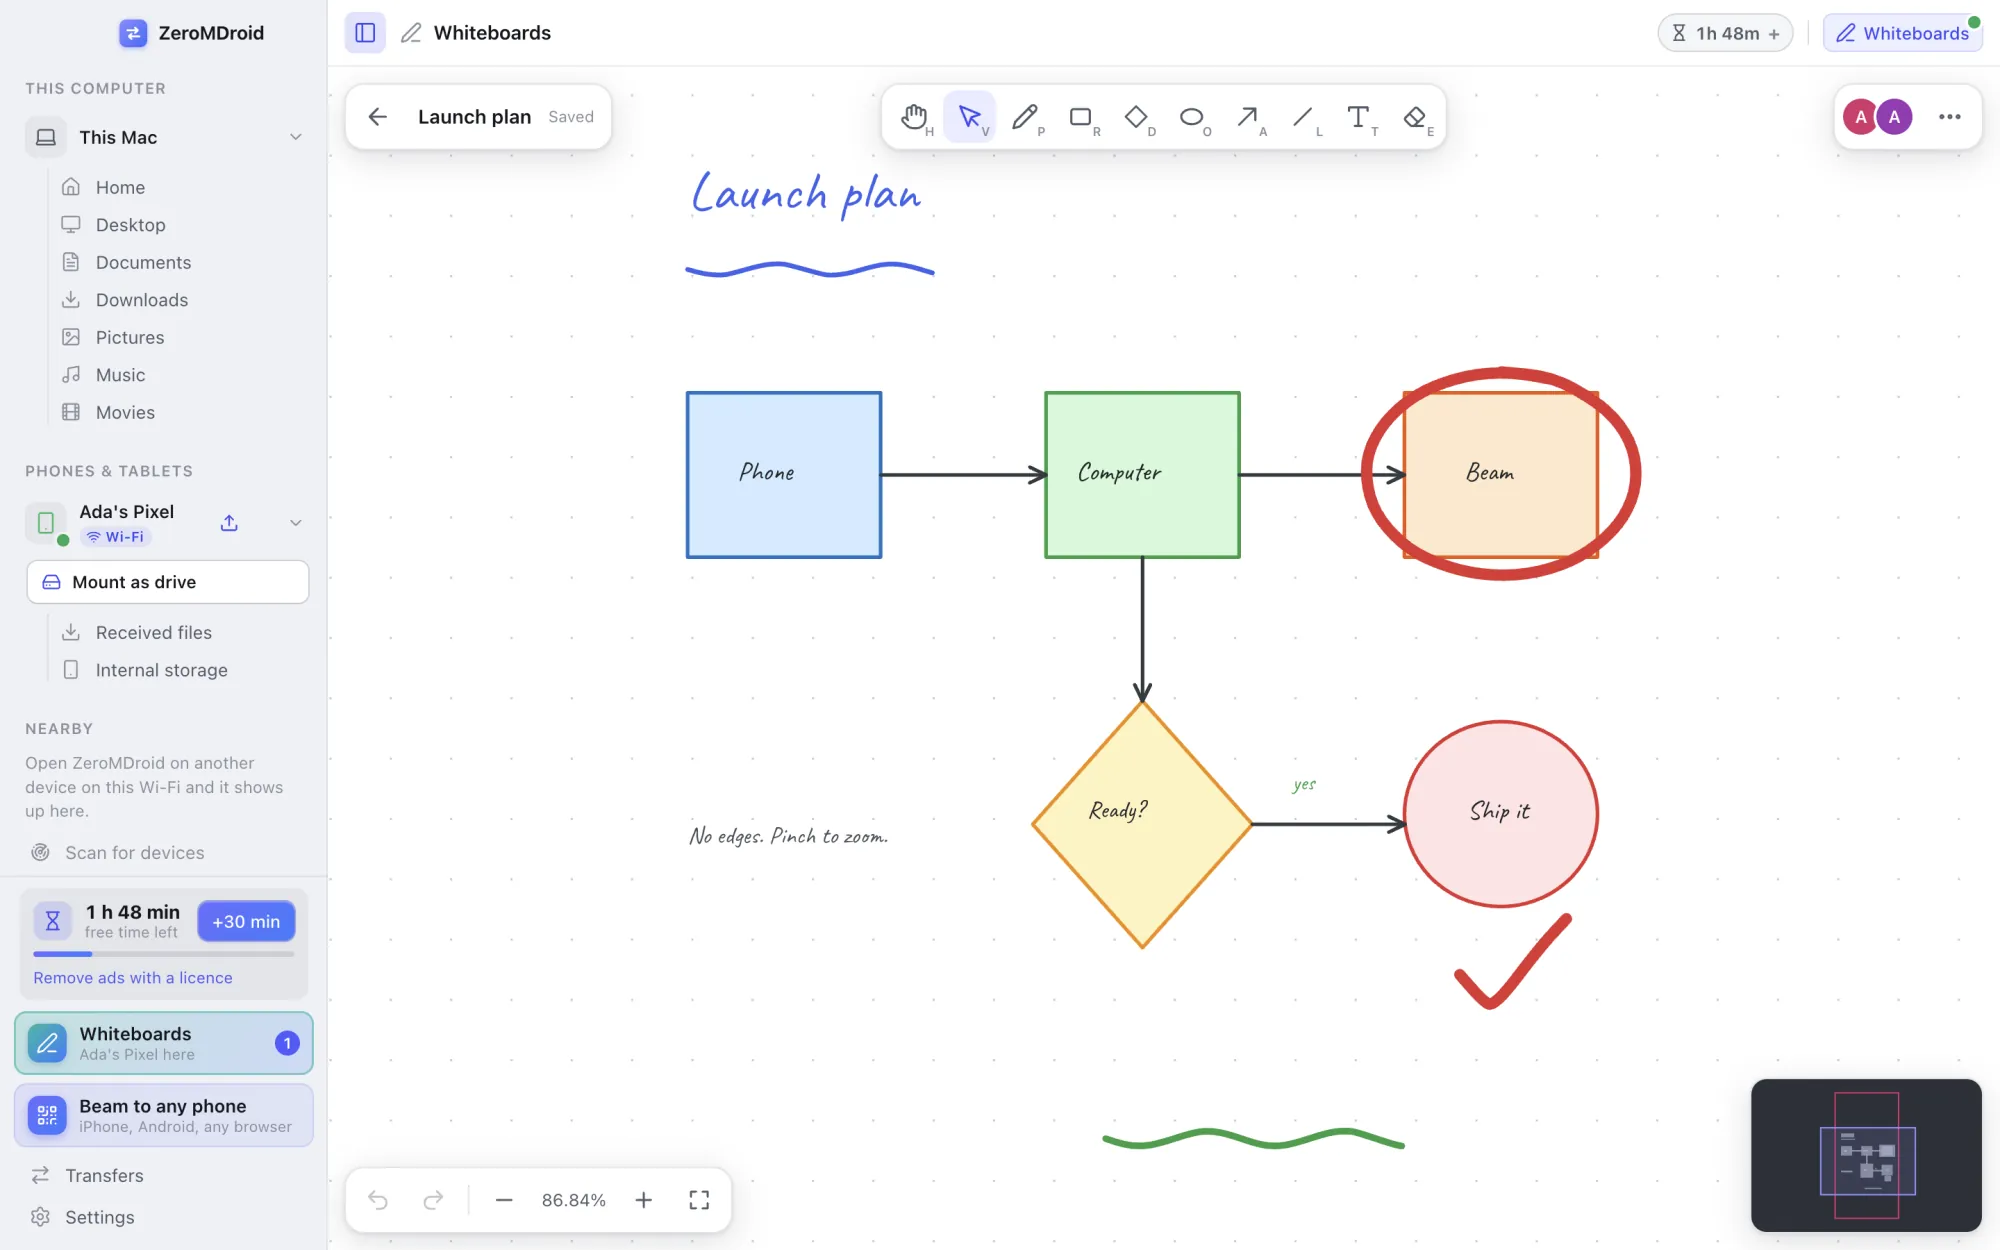Click Mount as drive button
Viewport: 2000px width, 1250px height.
(x=168, y=582)
